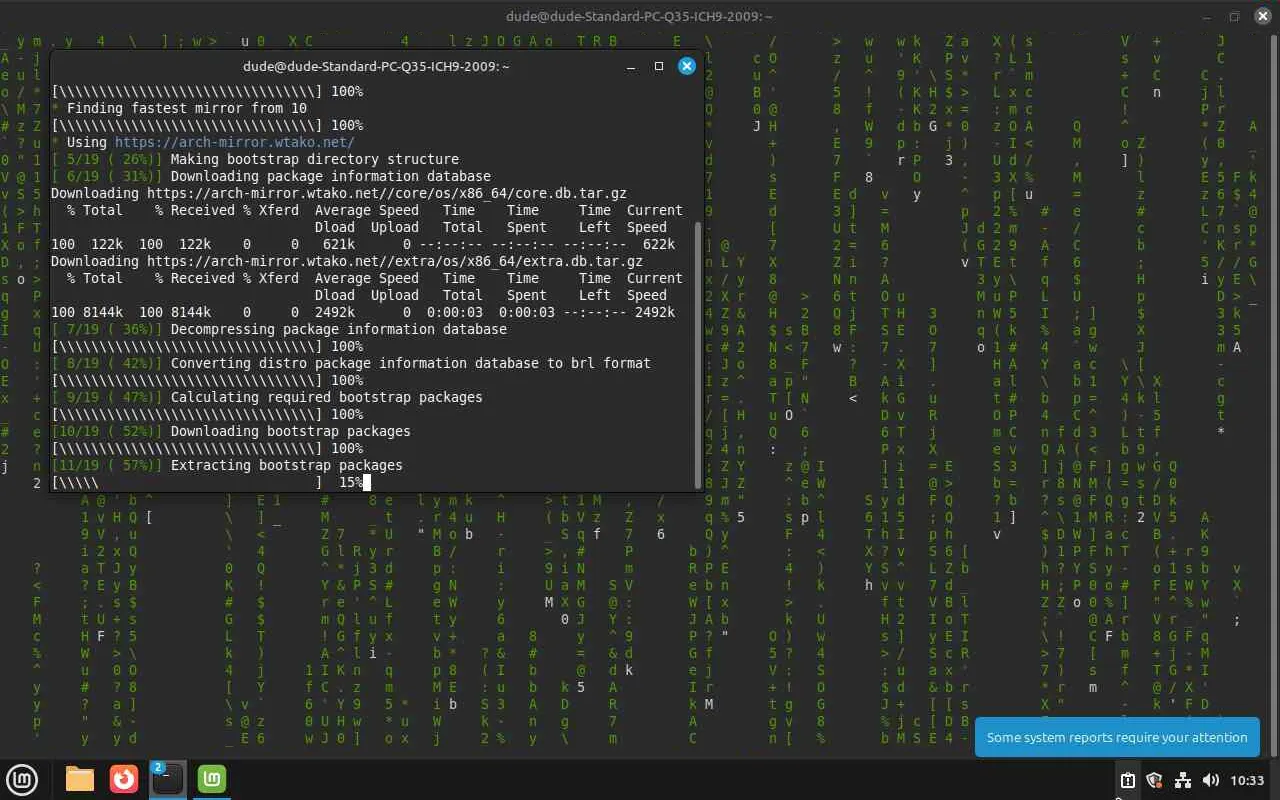
Task: Click the front terminal title bar text
Action: pyautogui.click(x=376, y=66)
